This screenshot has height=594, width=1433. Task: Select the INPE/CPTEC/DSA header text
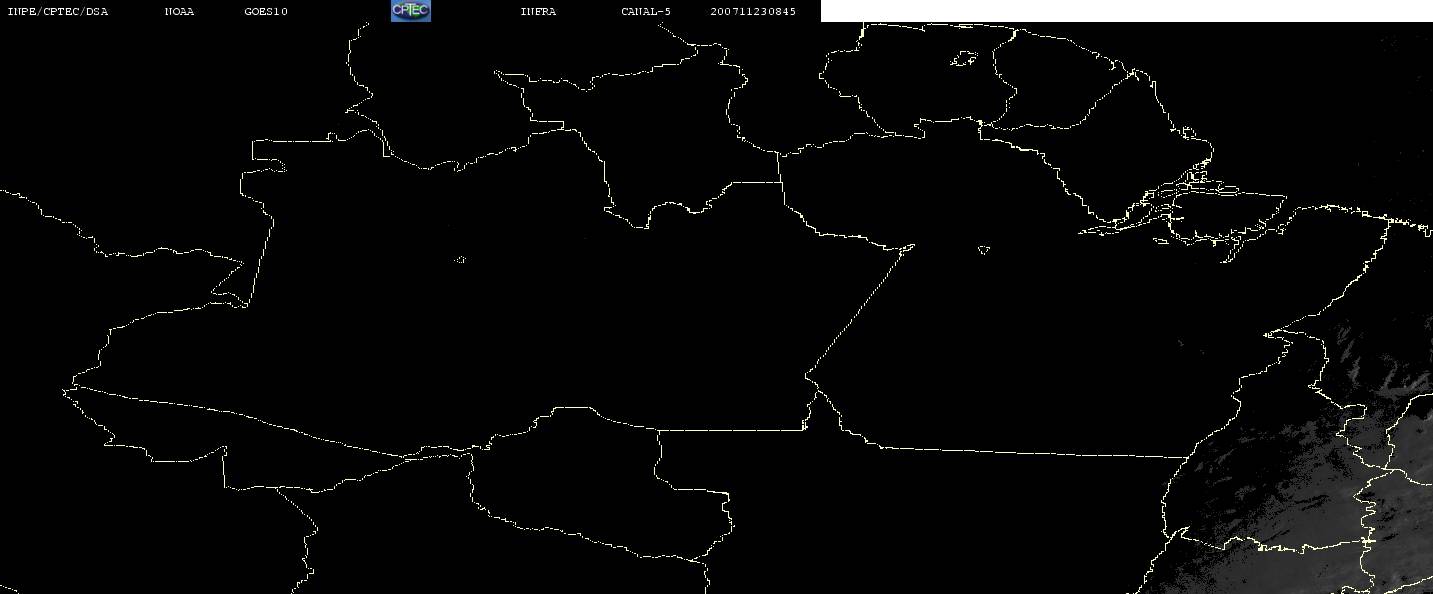[x=58, y=12]
